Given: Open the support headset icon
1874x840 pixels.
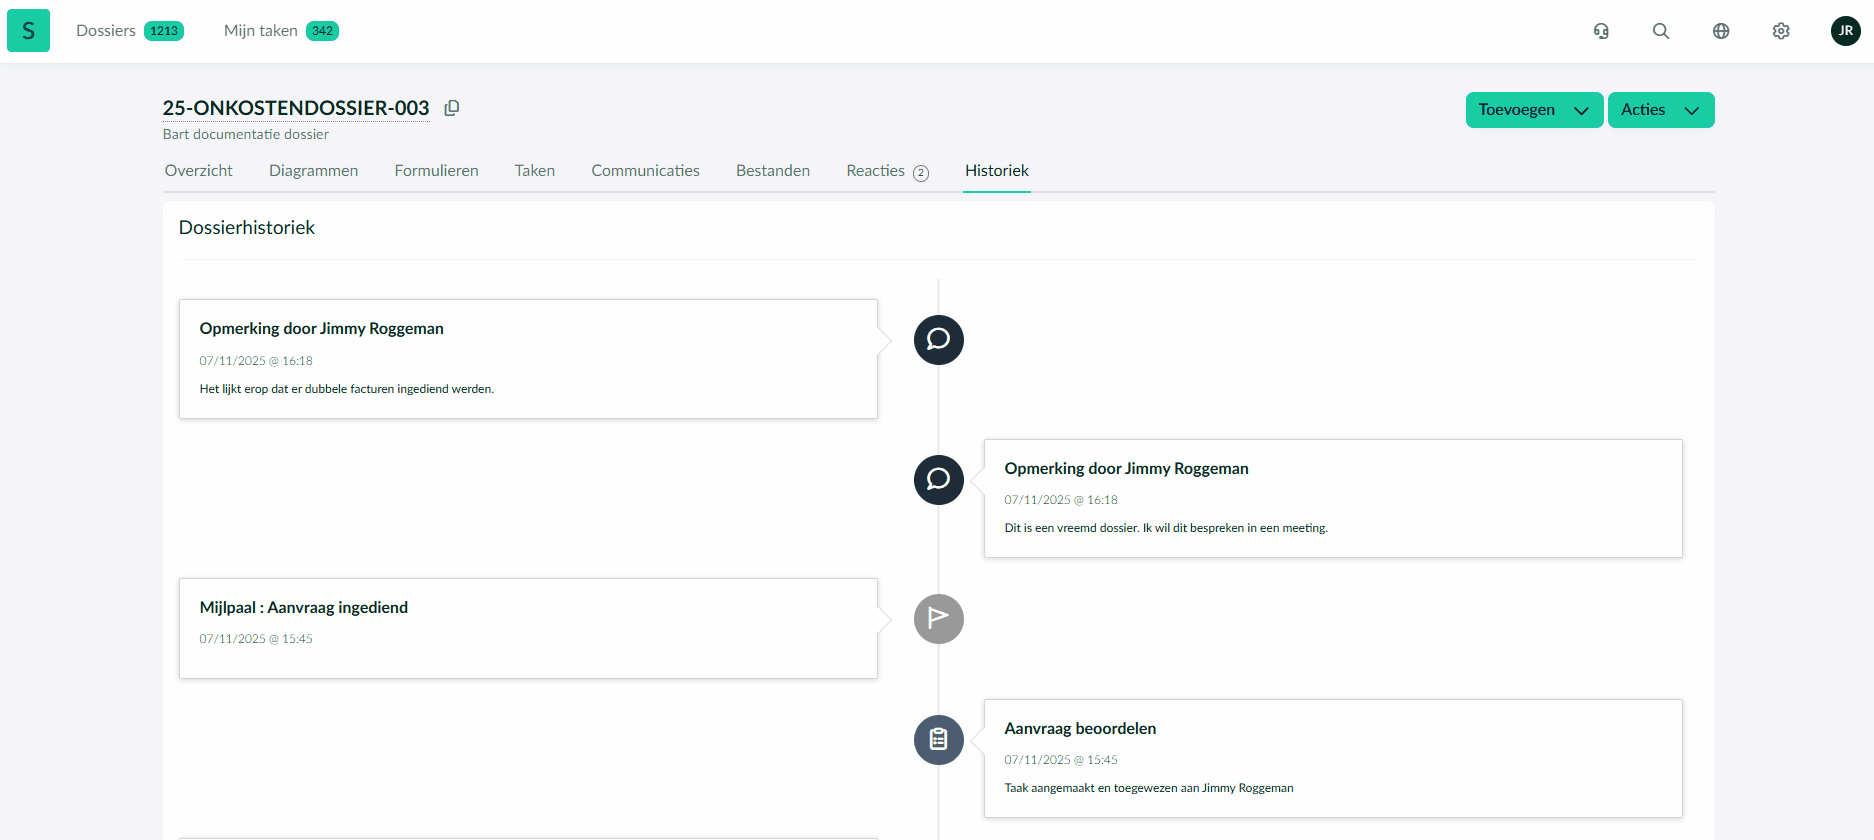Looking at the screenshot, I should coord(1601,31).
